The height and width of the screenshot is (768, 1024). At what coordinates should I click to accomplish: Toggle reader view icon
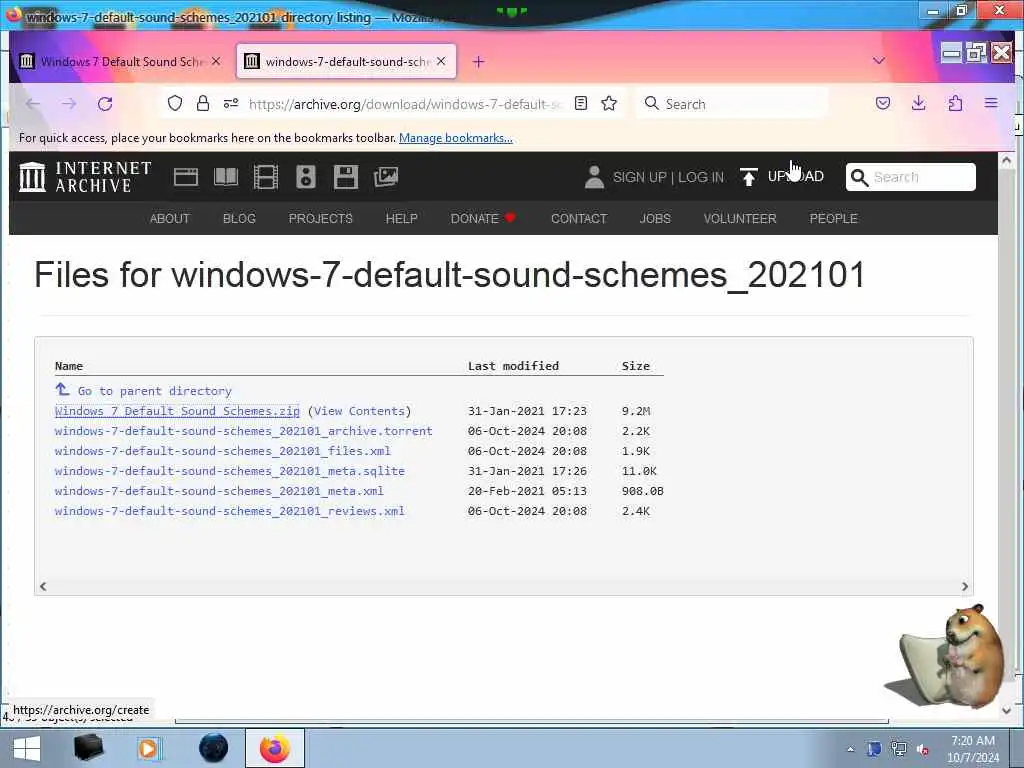pos(581,103)
